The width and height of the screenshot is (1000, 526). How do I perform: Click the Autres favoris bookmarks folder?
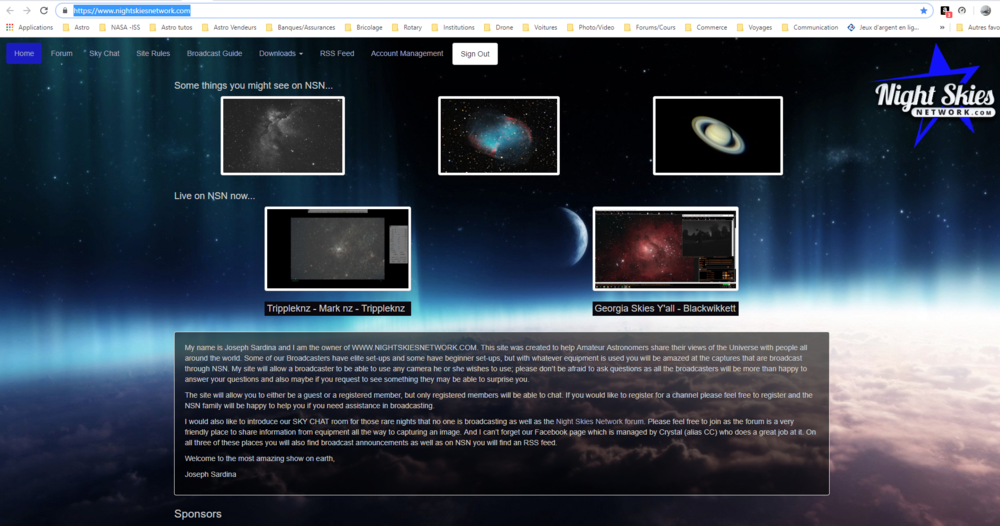(978, 27)
